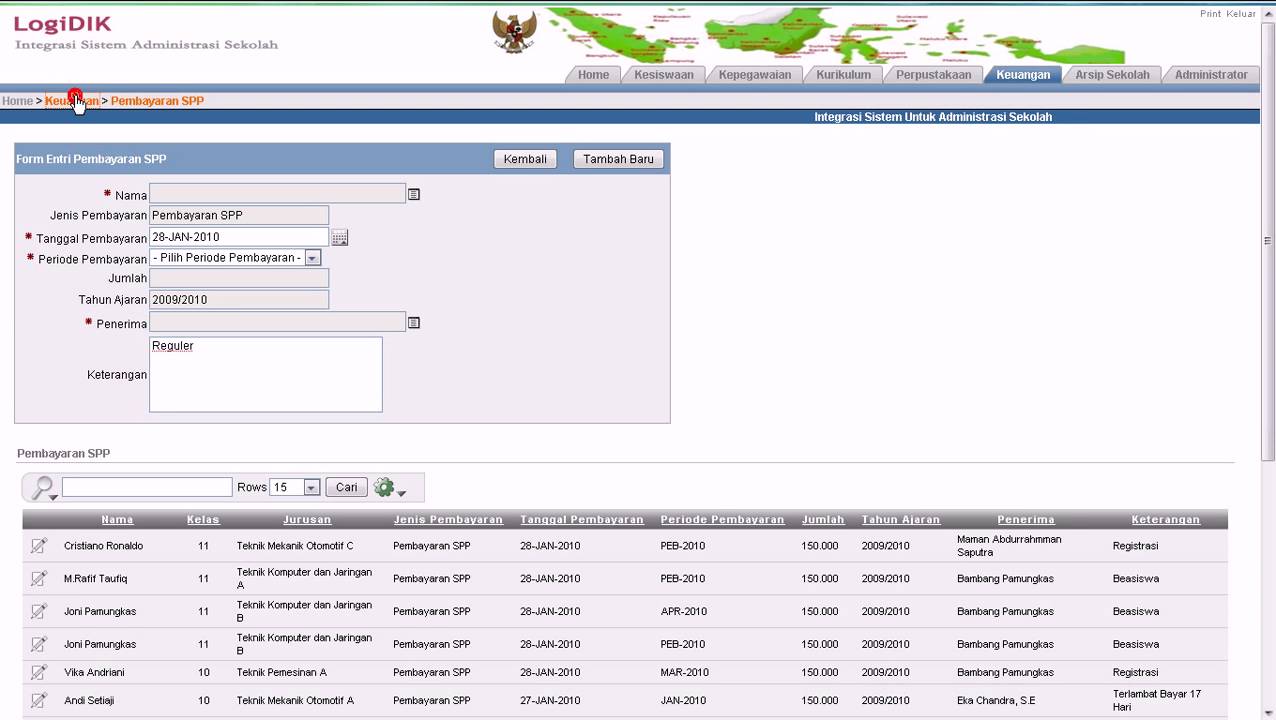Open the gear actions menu
Screen dimensions: 1276x720
389,488
